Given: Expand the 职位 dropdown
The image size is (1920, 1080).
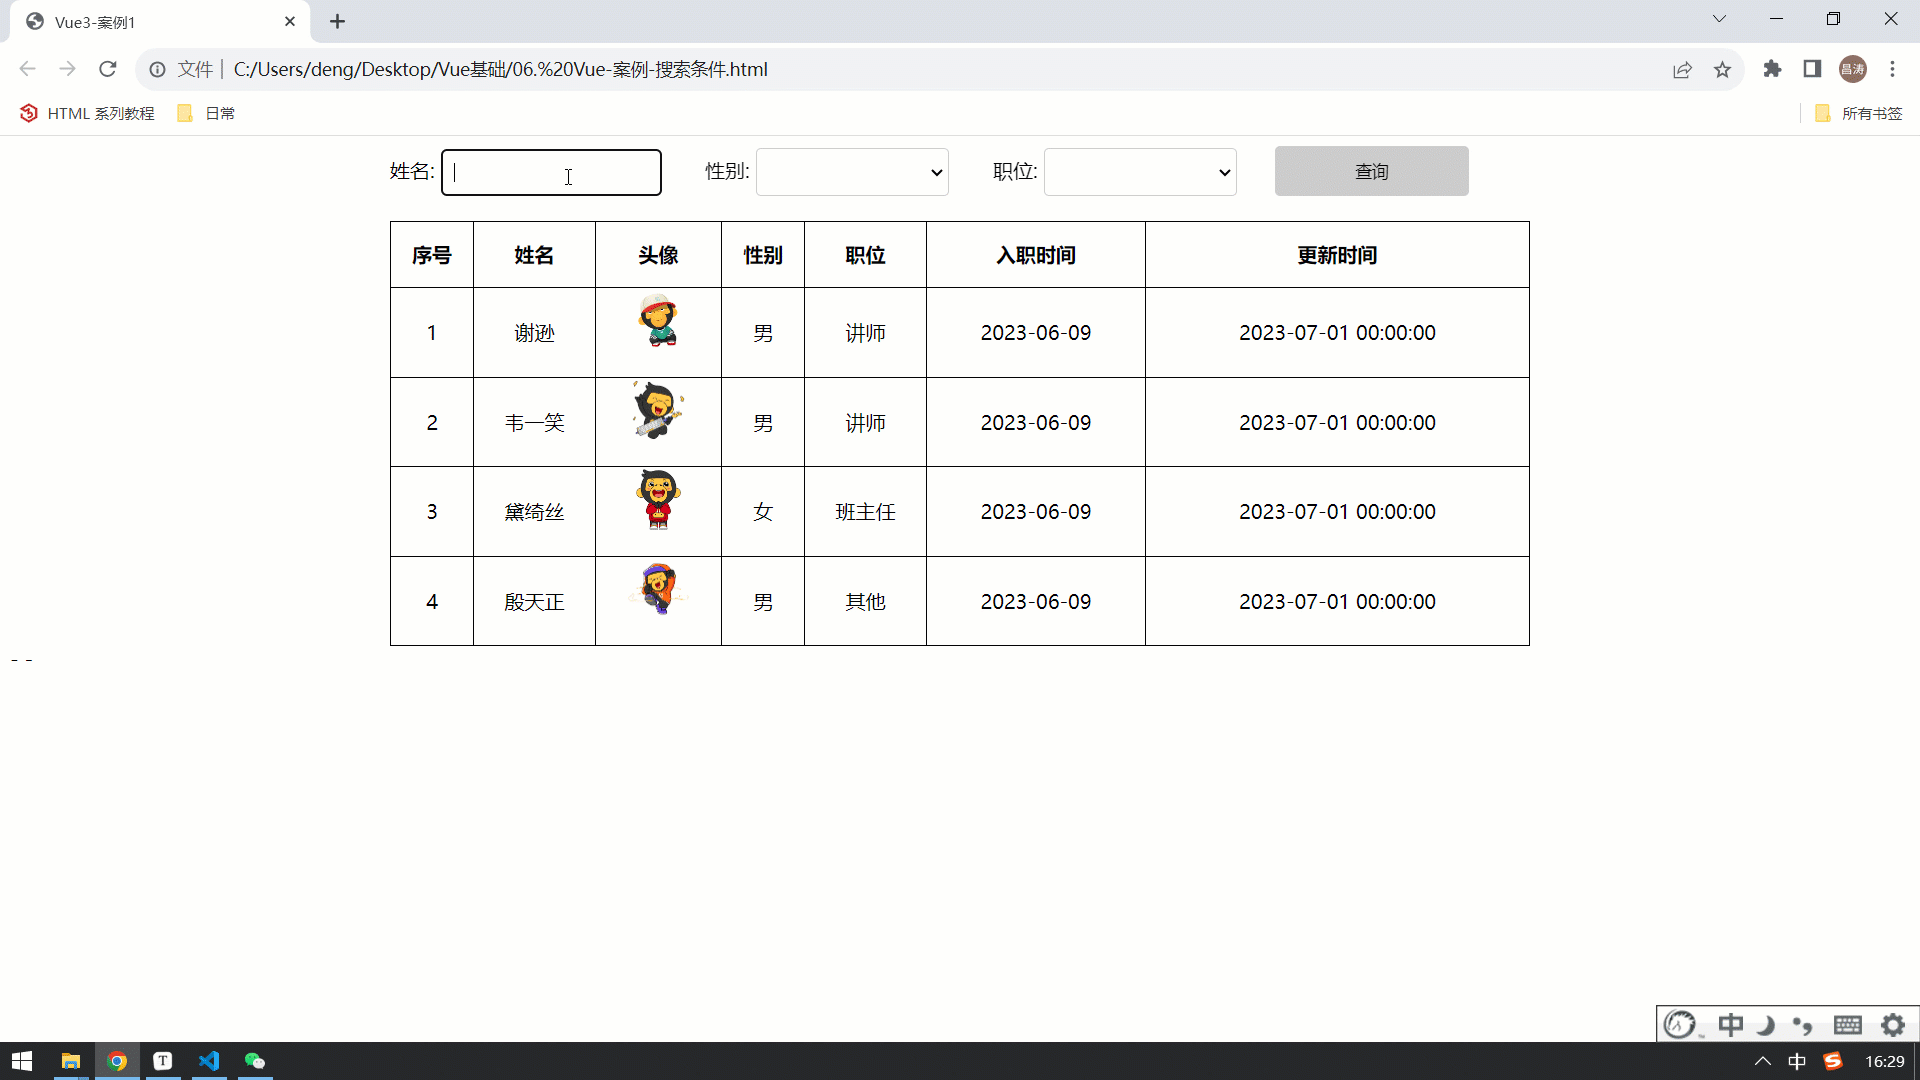Looking at the screenshot, I should [1140, 172].
